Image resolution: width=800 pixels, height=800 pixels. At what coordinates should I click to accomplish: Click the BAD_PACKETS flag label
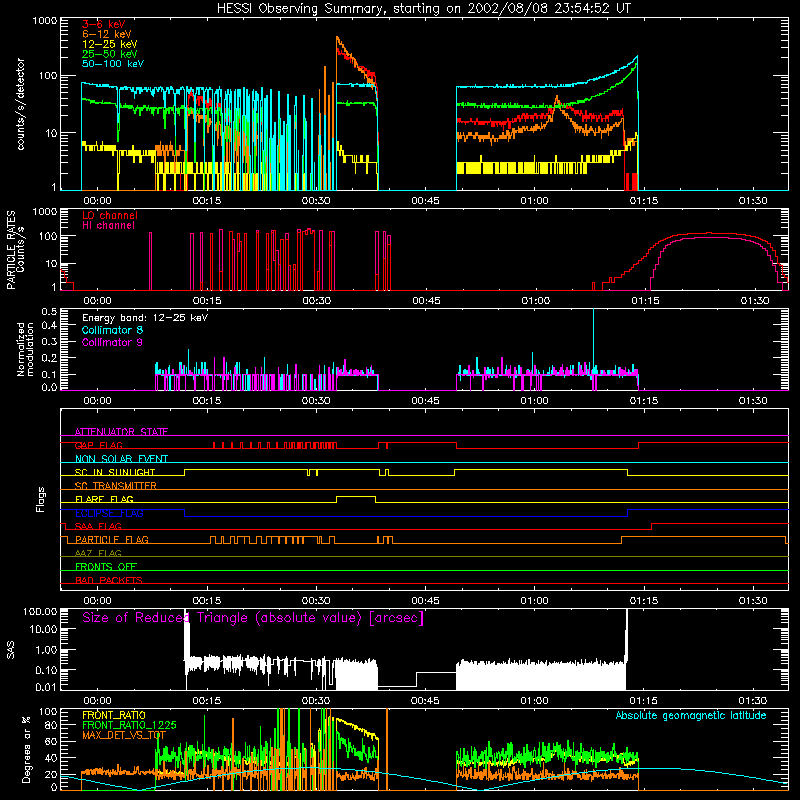[109, 580]
